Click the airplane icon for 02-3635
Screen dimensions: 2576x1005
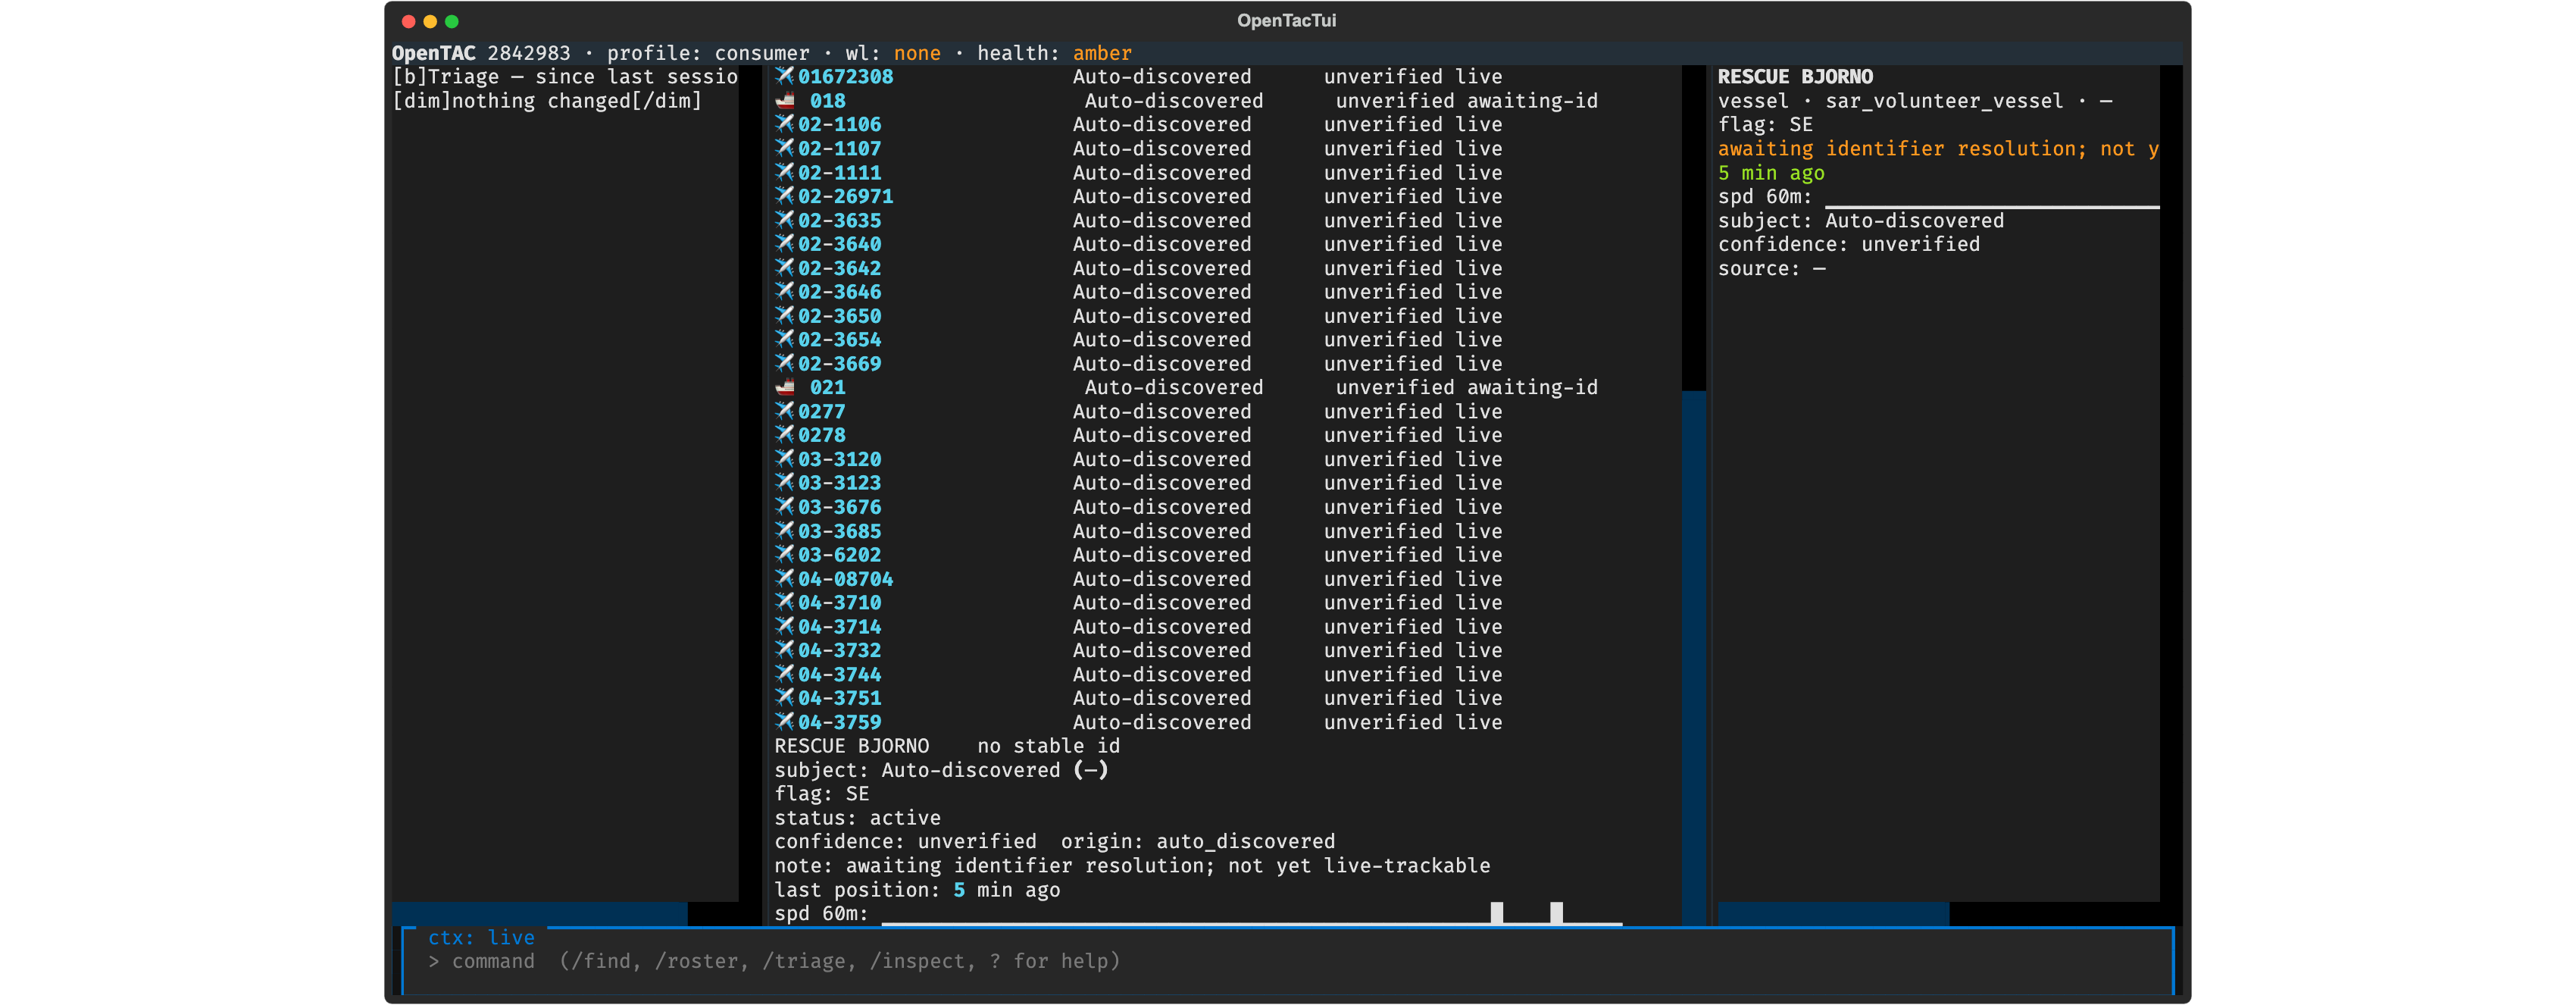point(785,221)
